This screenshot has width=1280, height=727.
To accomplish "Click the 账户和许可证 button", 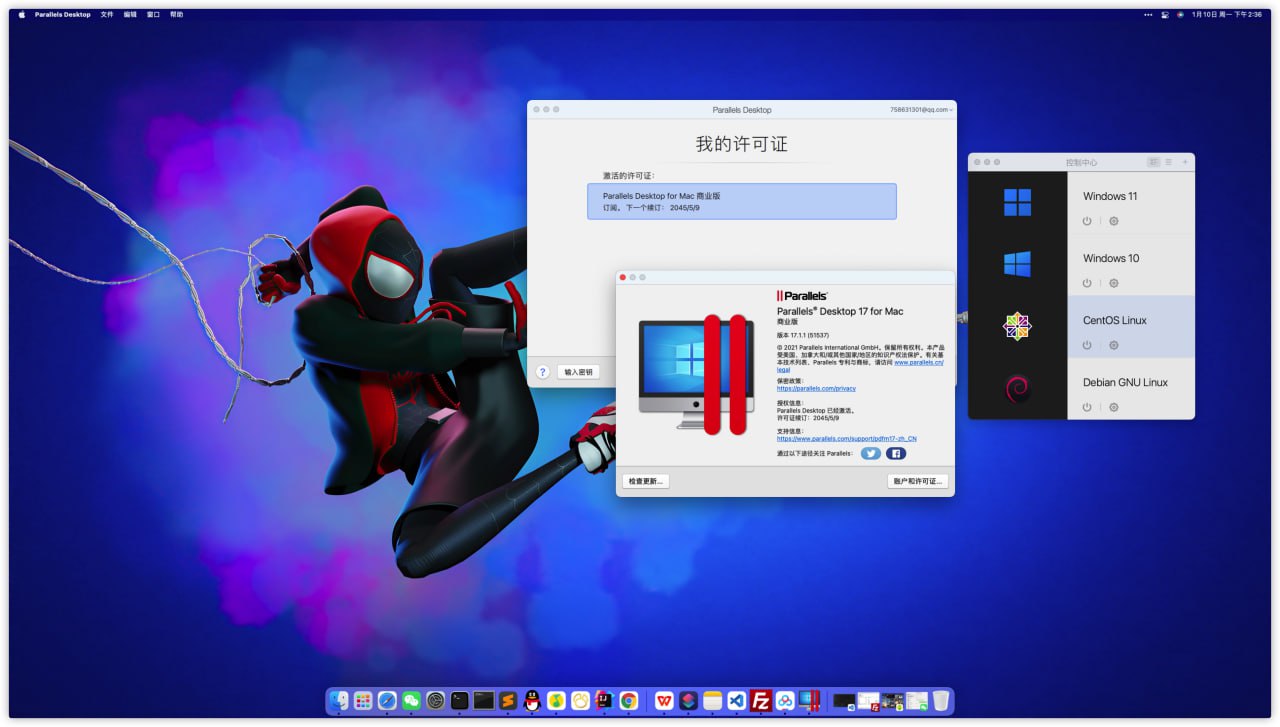I will (917, 481).
